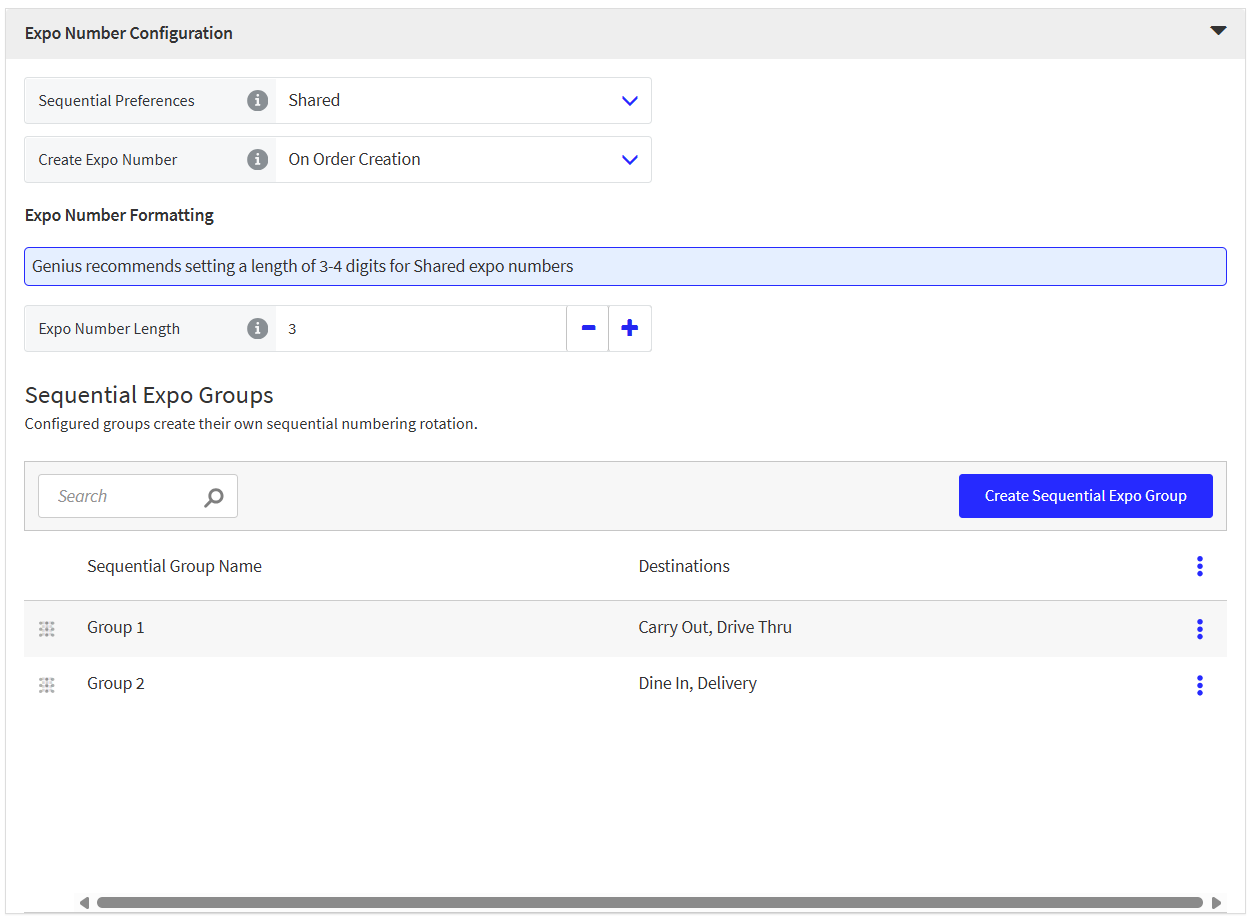
Task: Click Create Sequential Expo Group button
Action: tap(1085, 496)
